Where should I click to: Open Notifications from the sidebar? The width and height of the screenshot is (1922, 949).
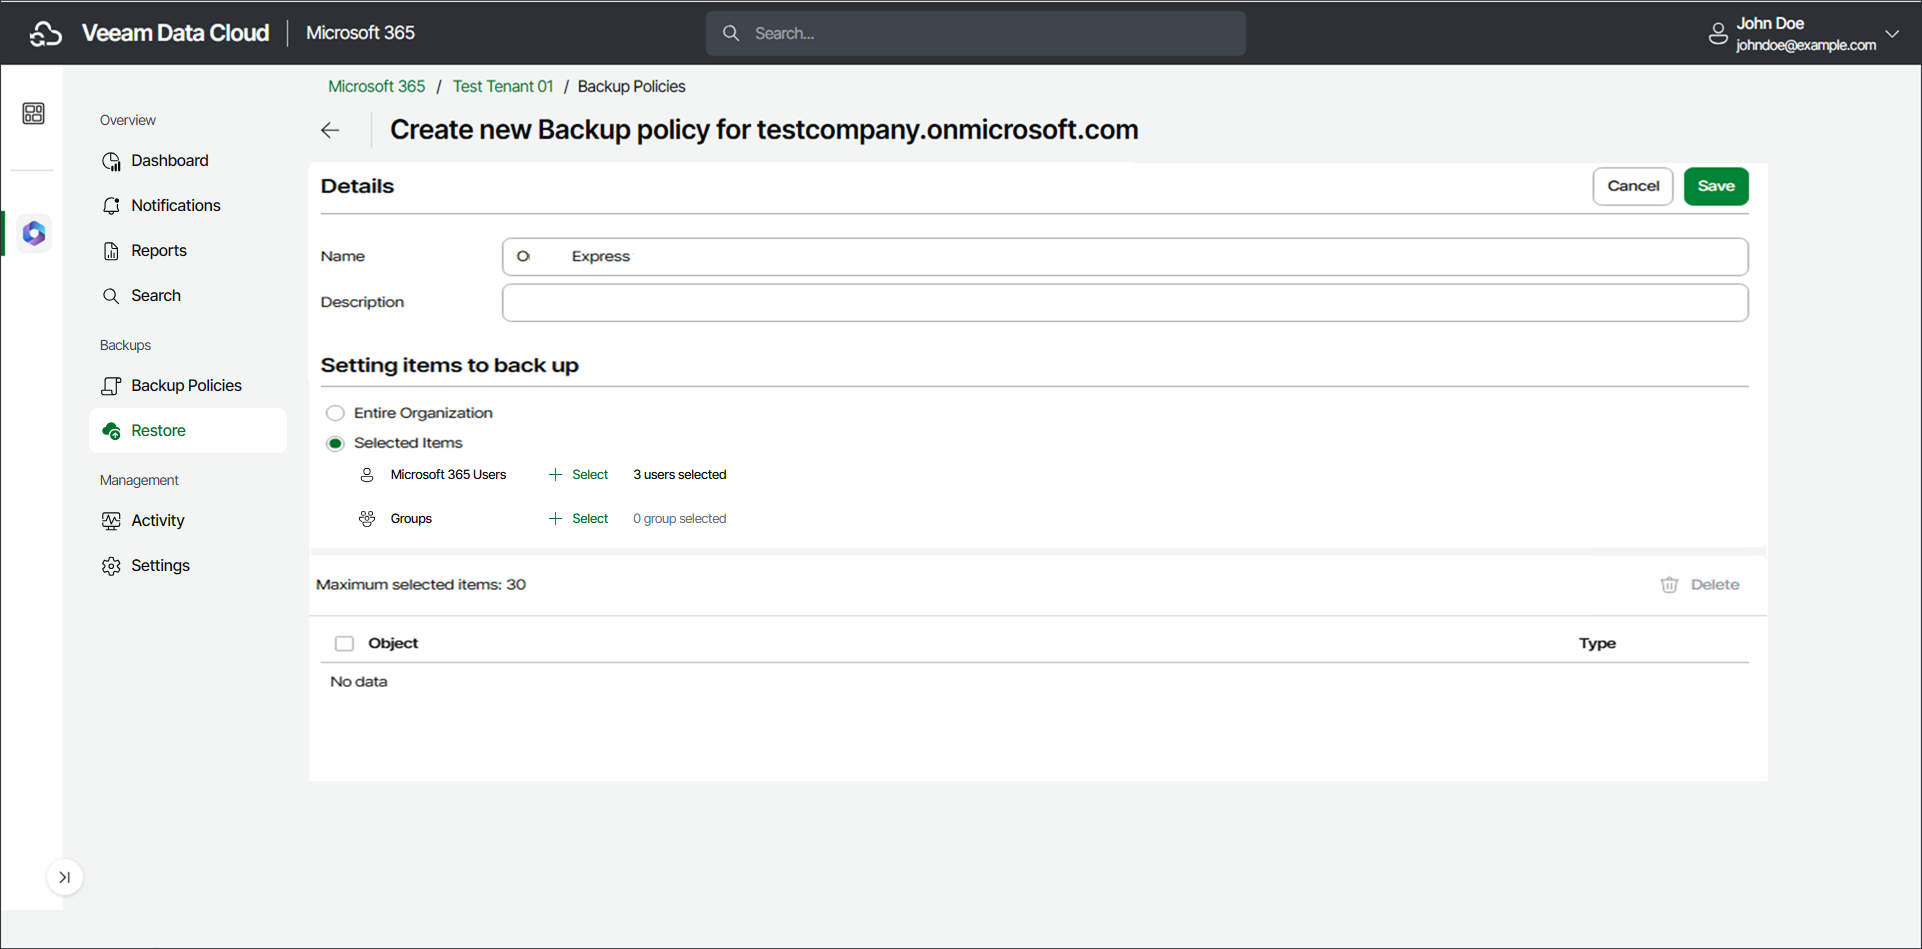point(176,206)
